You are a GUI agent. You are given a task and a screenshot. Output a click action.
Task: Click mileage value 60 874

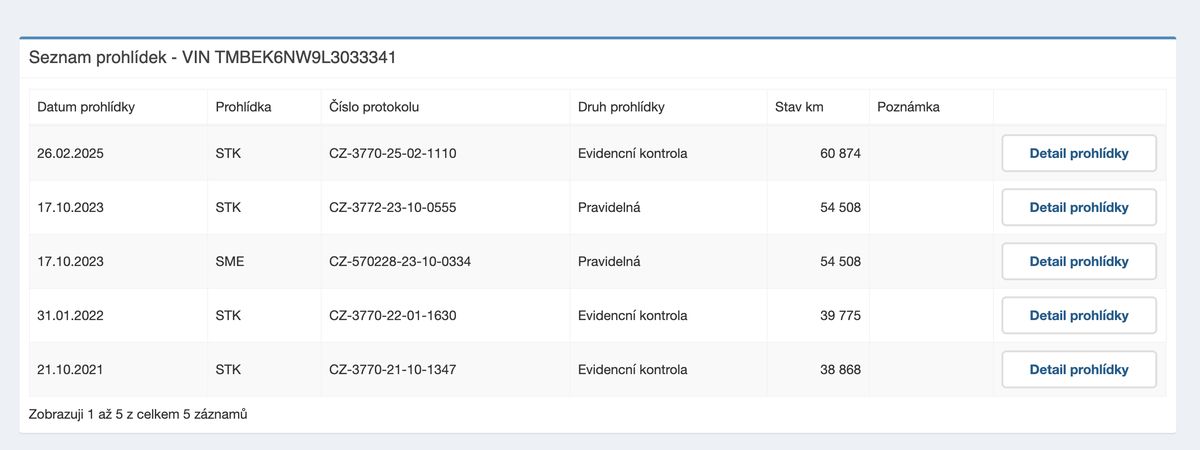tap(840, 153)
